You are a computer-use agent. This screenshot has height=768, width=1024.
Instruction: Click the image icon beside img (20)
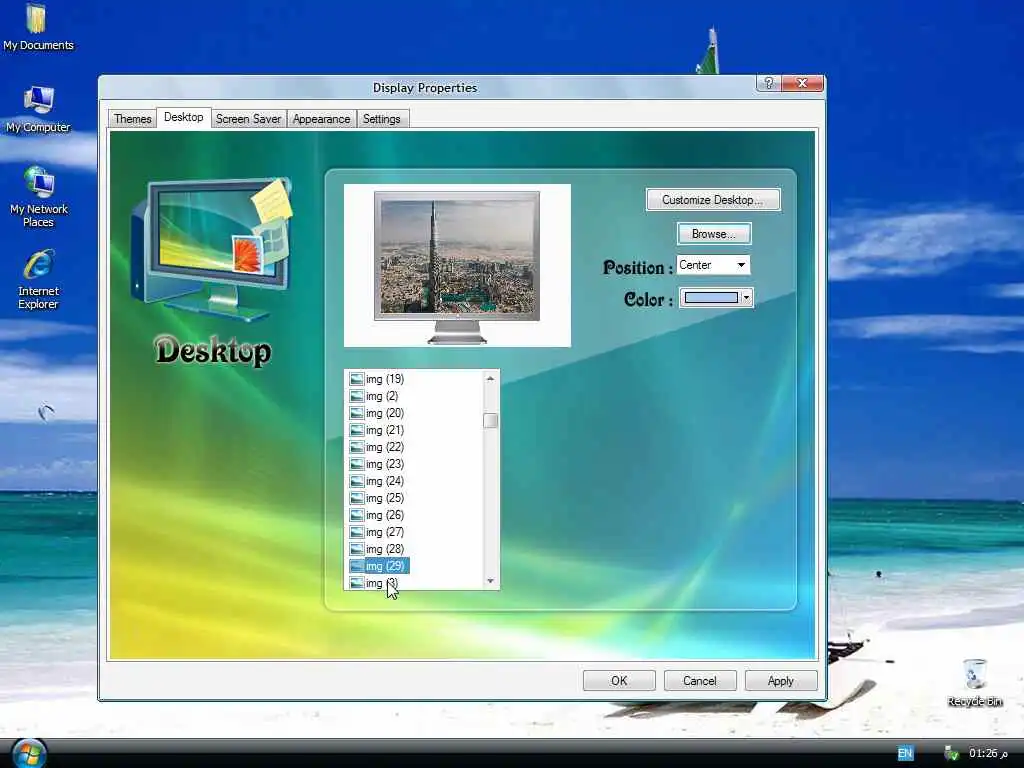pos(357,413)
